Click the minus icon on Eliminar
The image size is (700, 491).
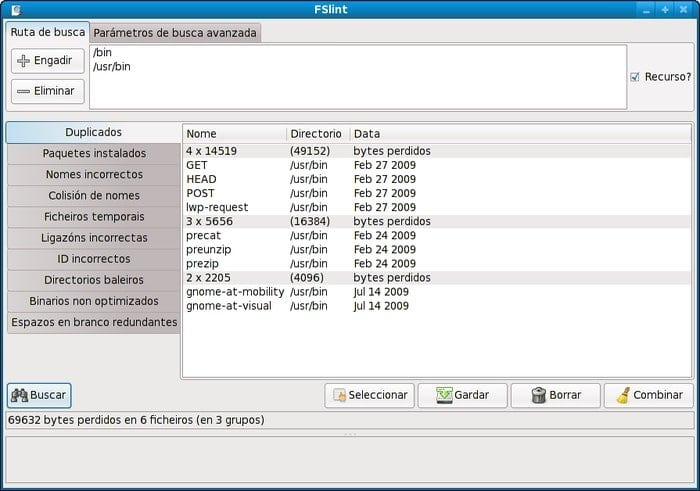pyautogui.click(x=23, y=92)
